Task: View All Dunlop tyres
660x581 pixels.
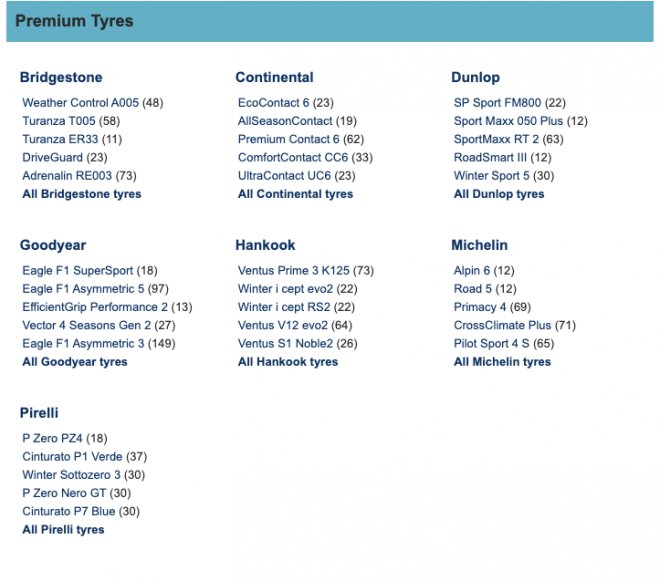Action: 499,194
